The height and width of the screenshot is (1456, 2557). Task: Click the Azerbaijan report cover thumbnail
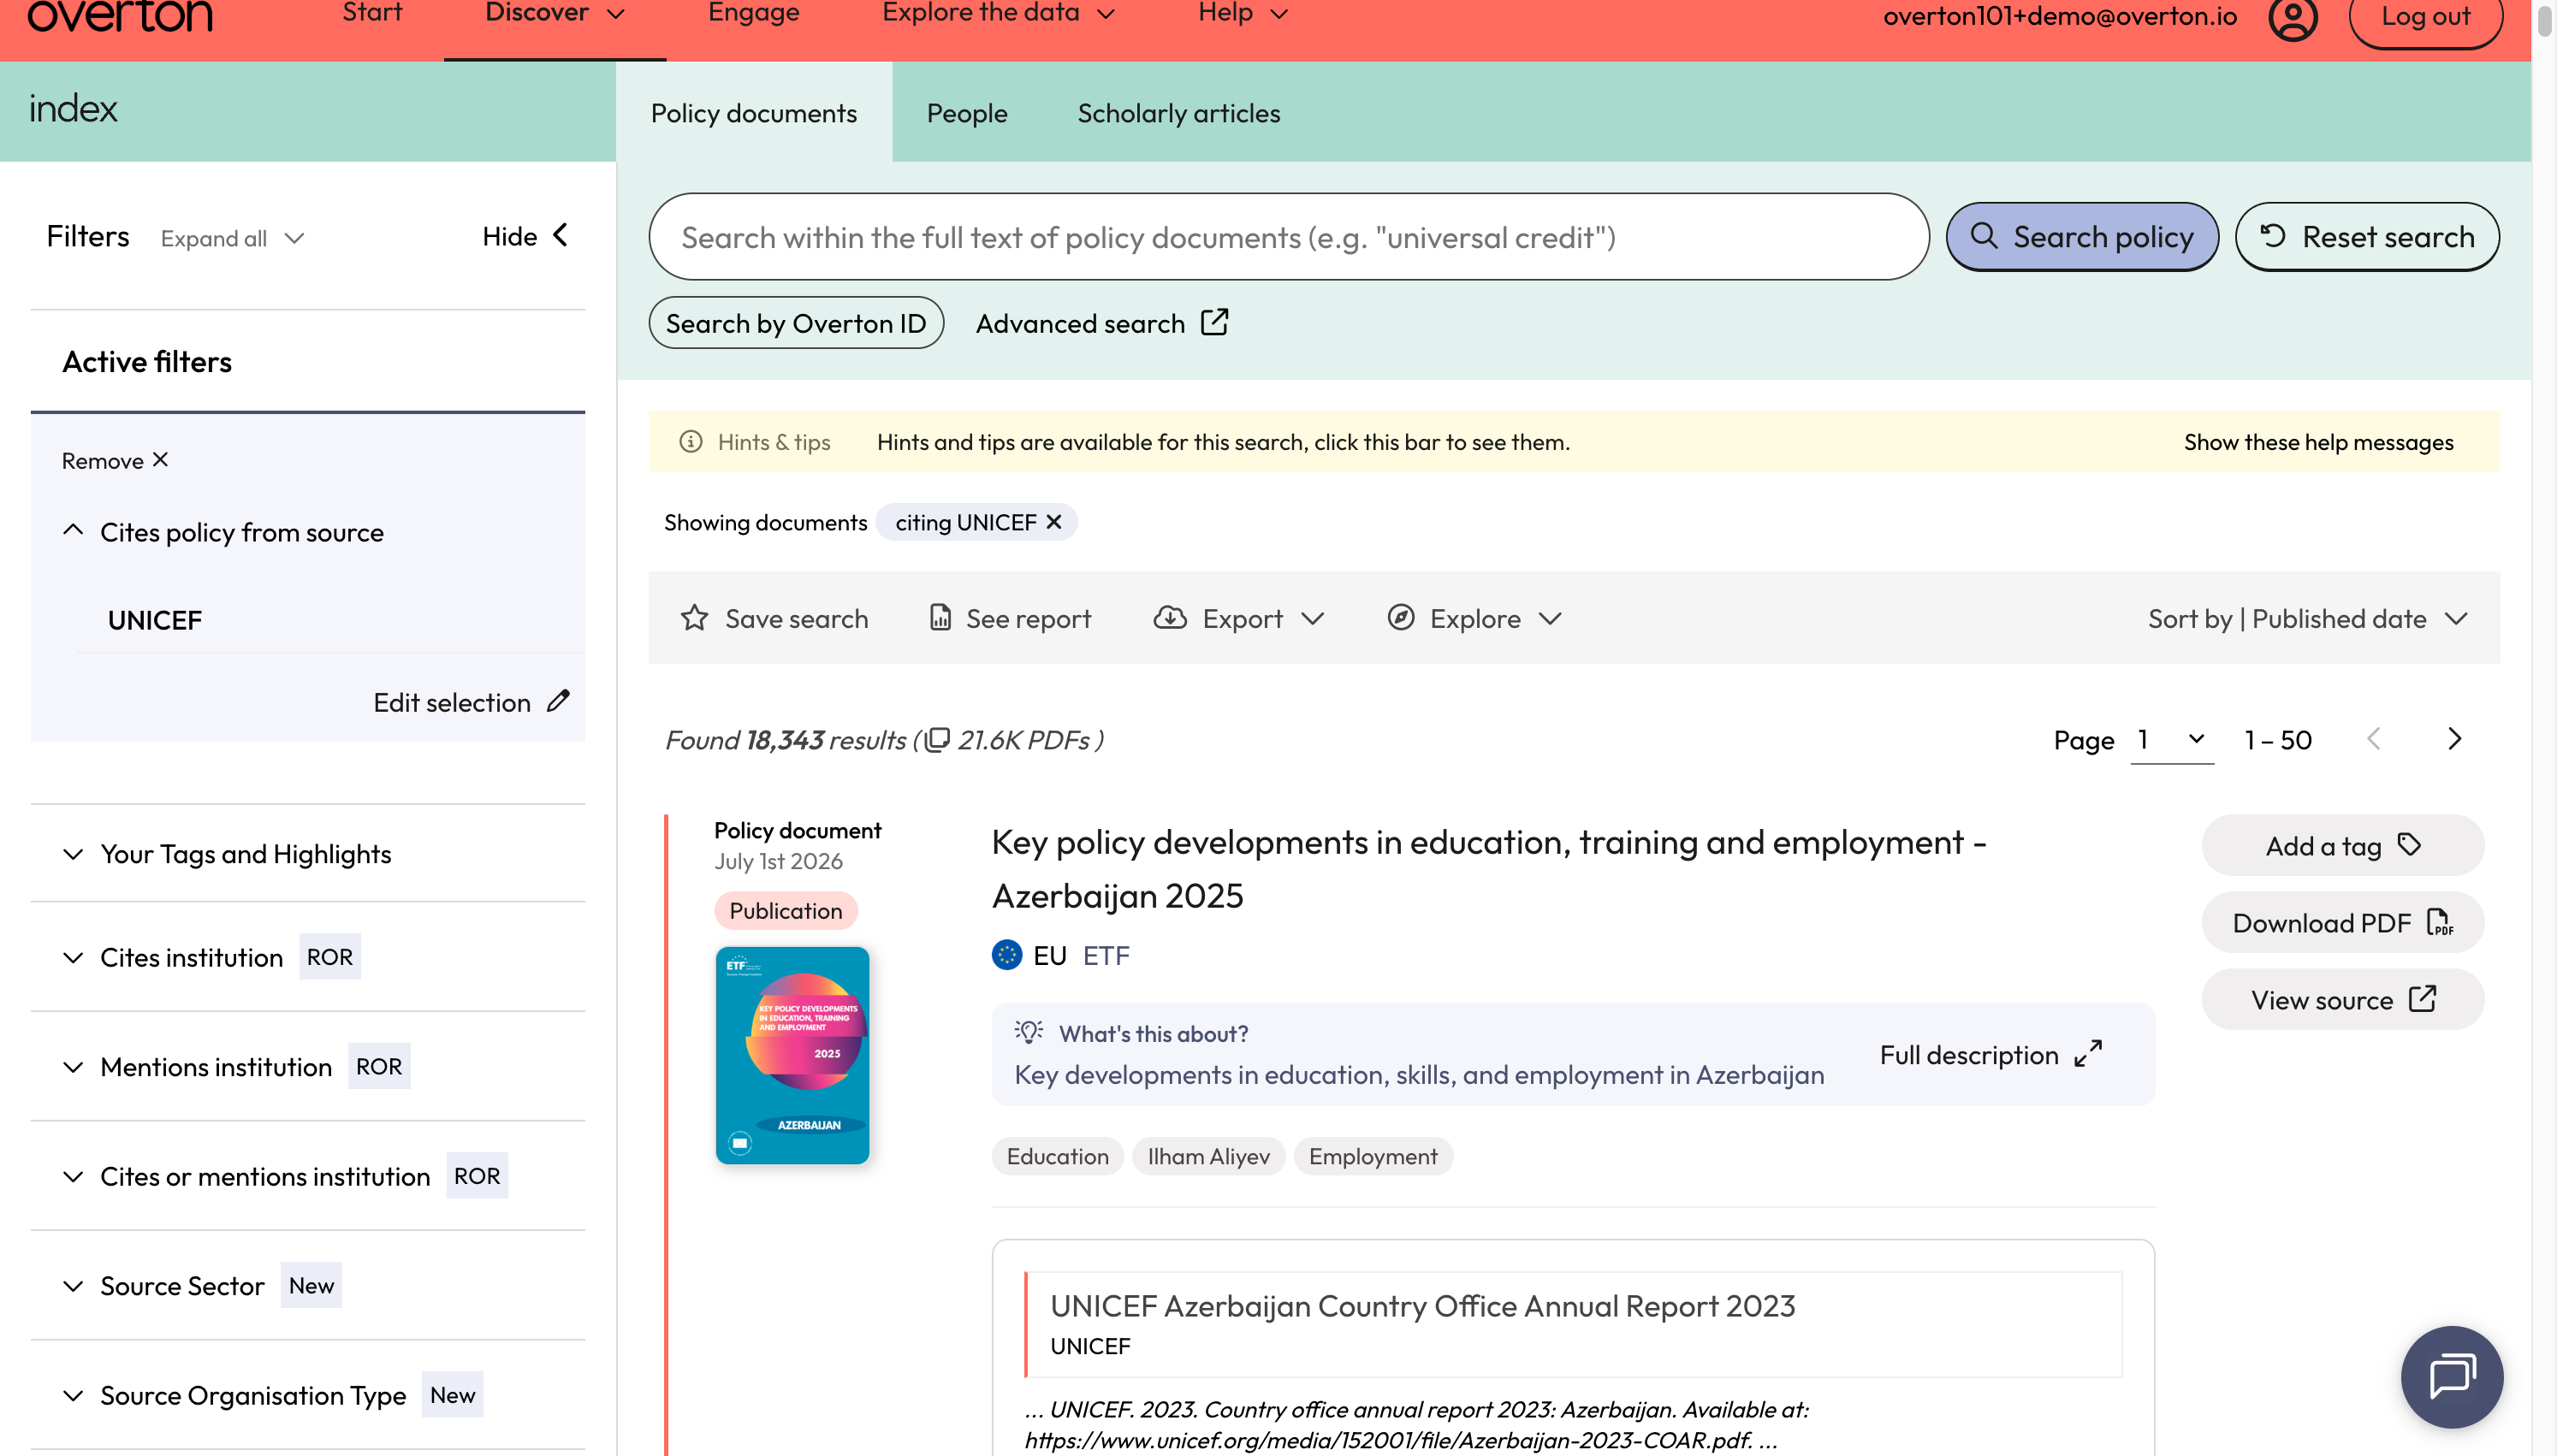click(792, 1055)
